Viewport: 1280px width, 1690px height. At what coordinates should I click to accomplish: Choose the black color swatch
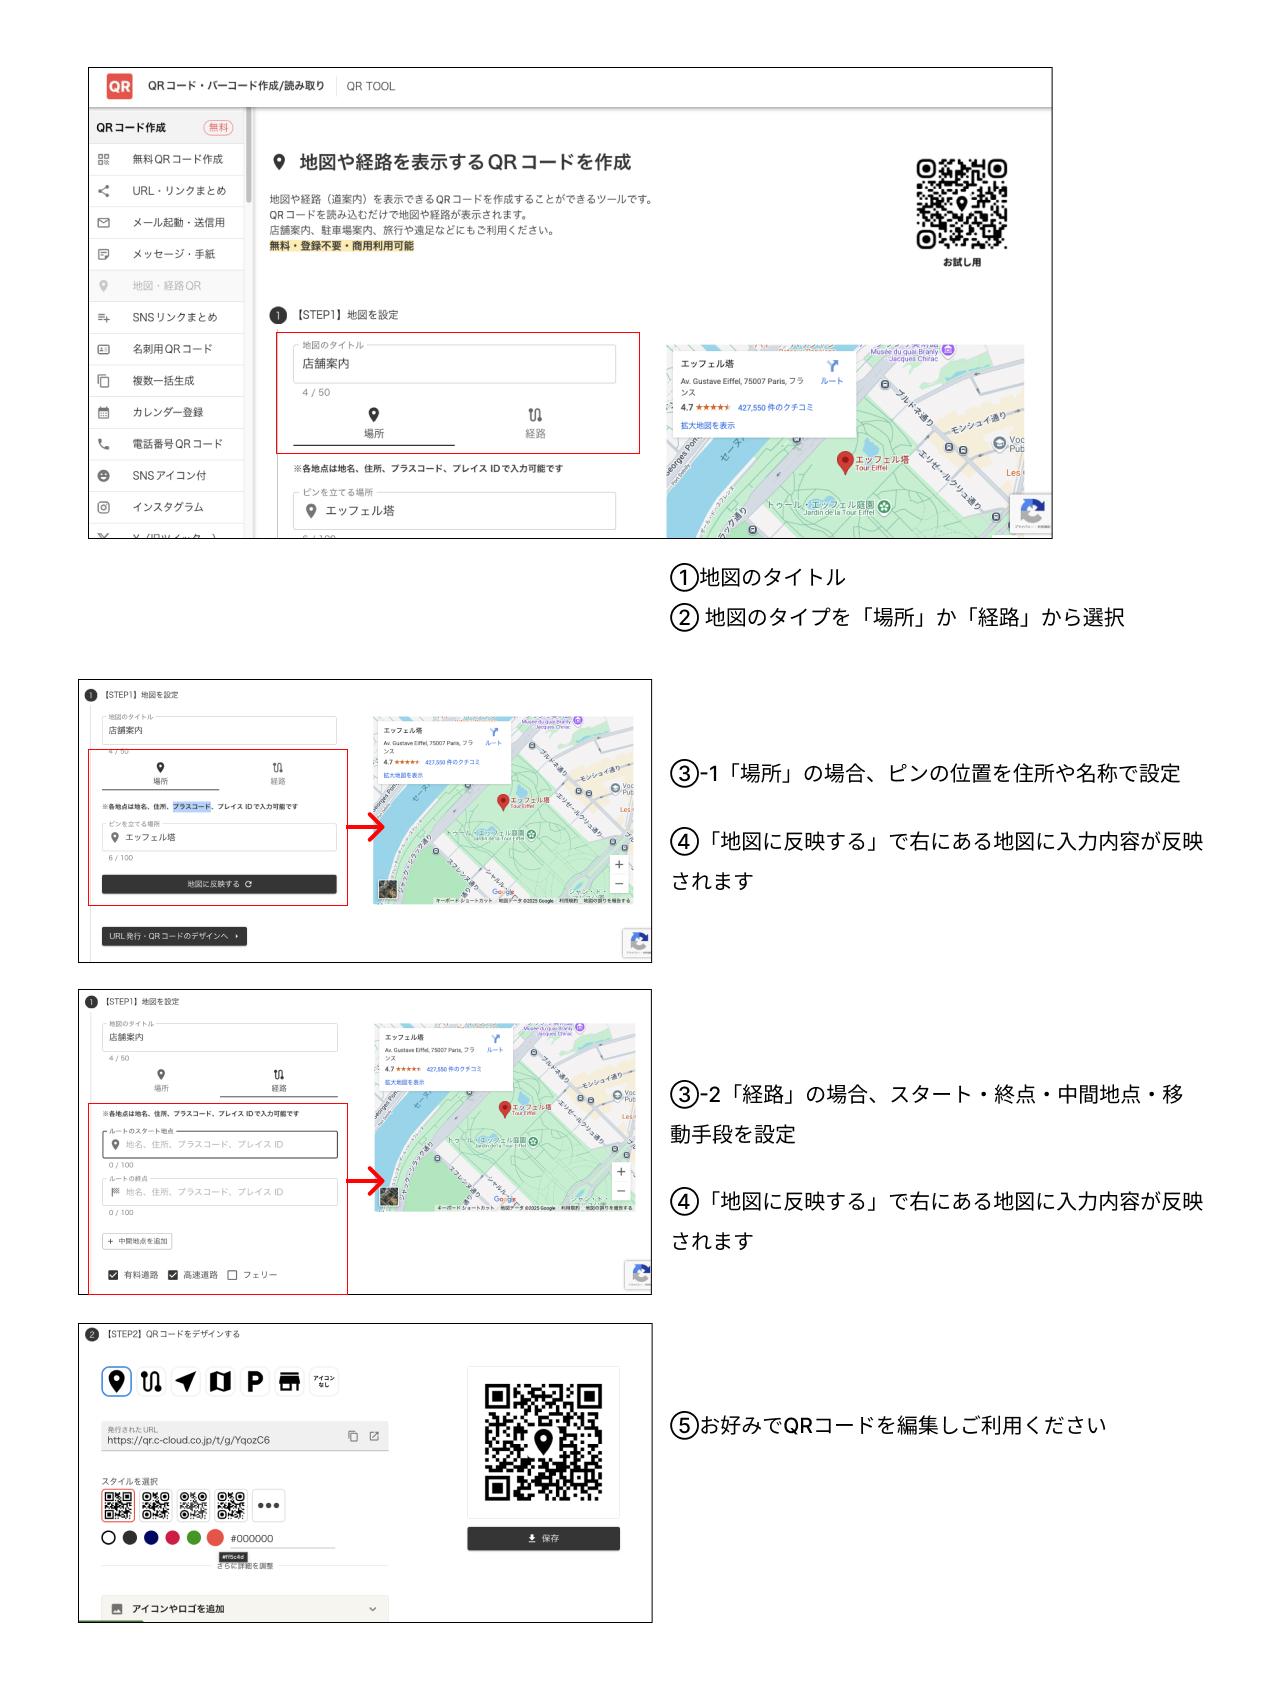coord(129,1538)
